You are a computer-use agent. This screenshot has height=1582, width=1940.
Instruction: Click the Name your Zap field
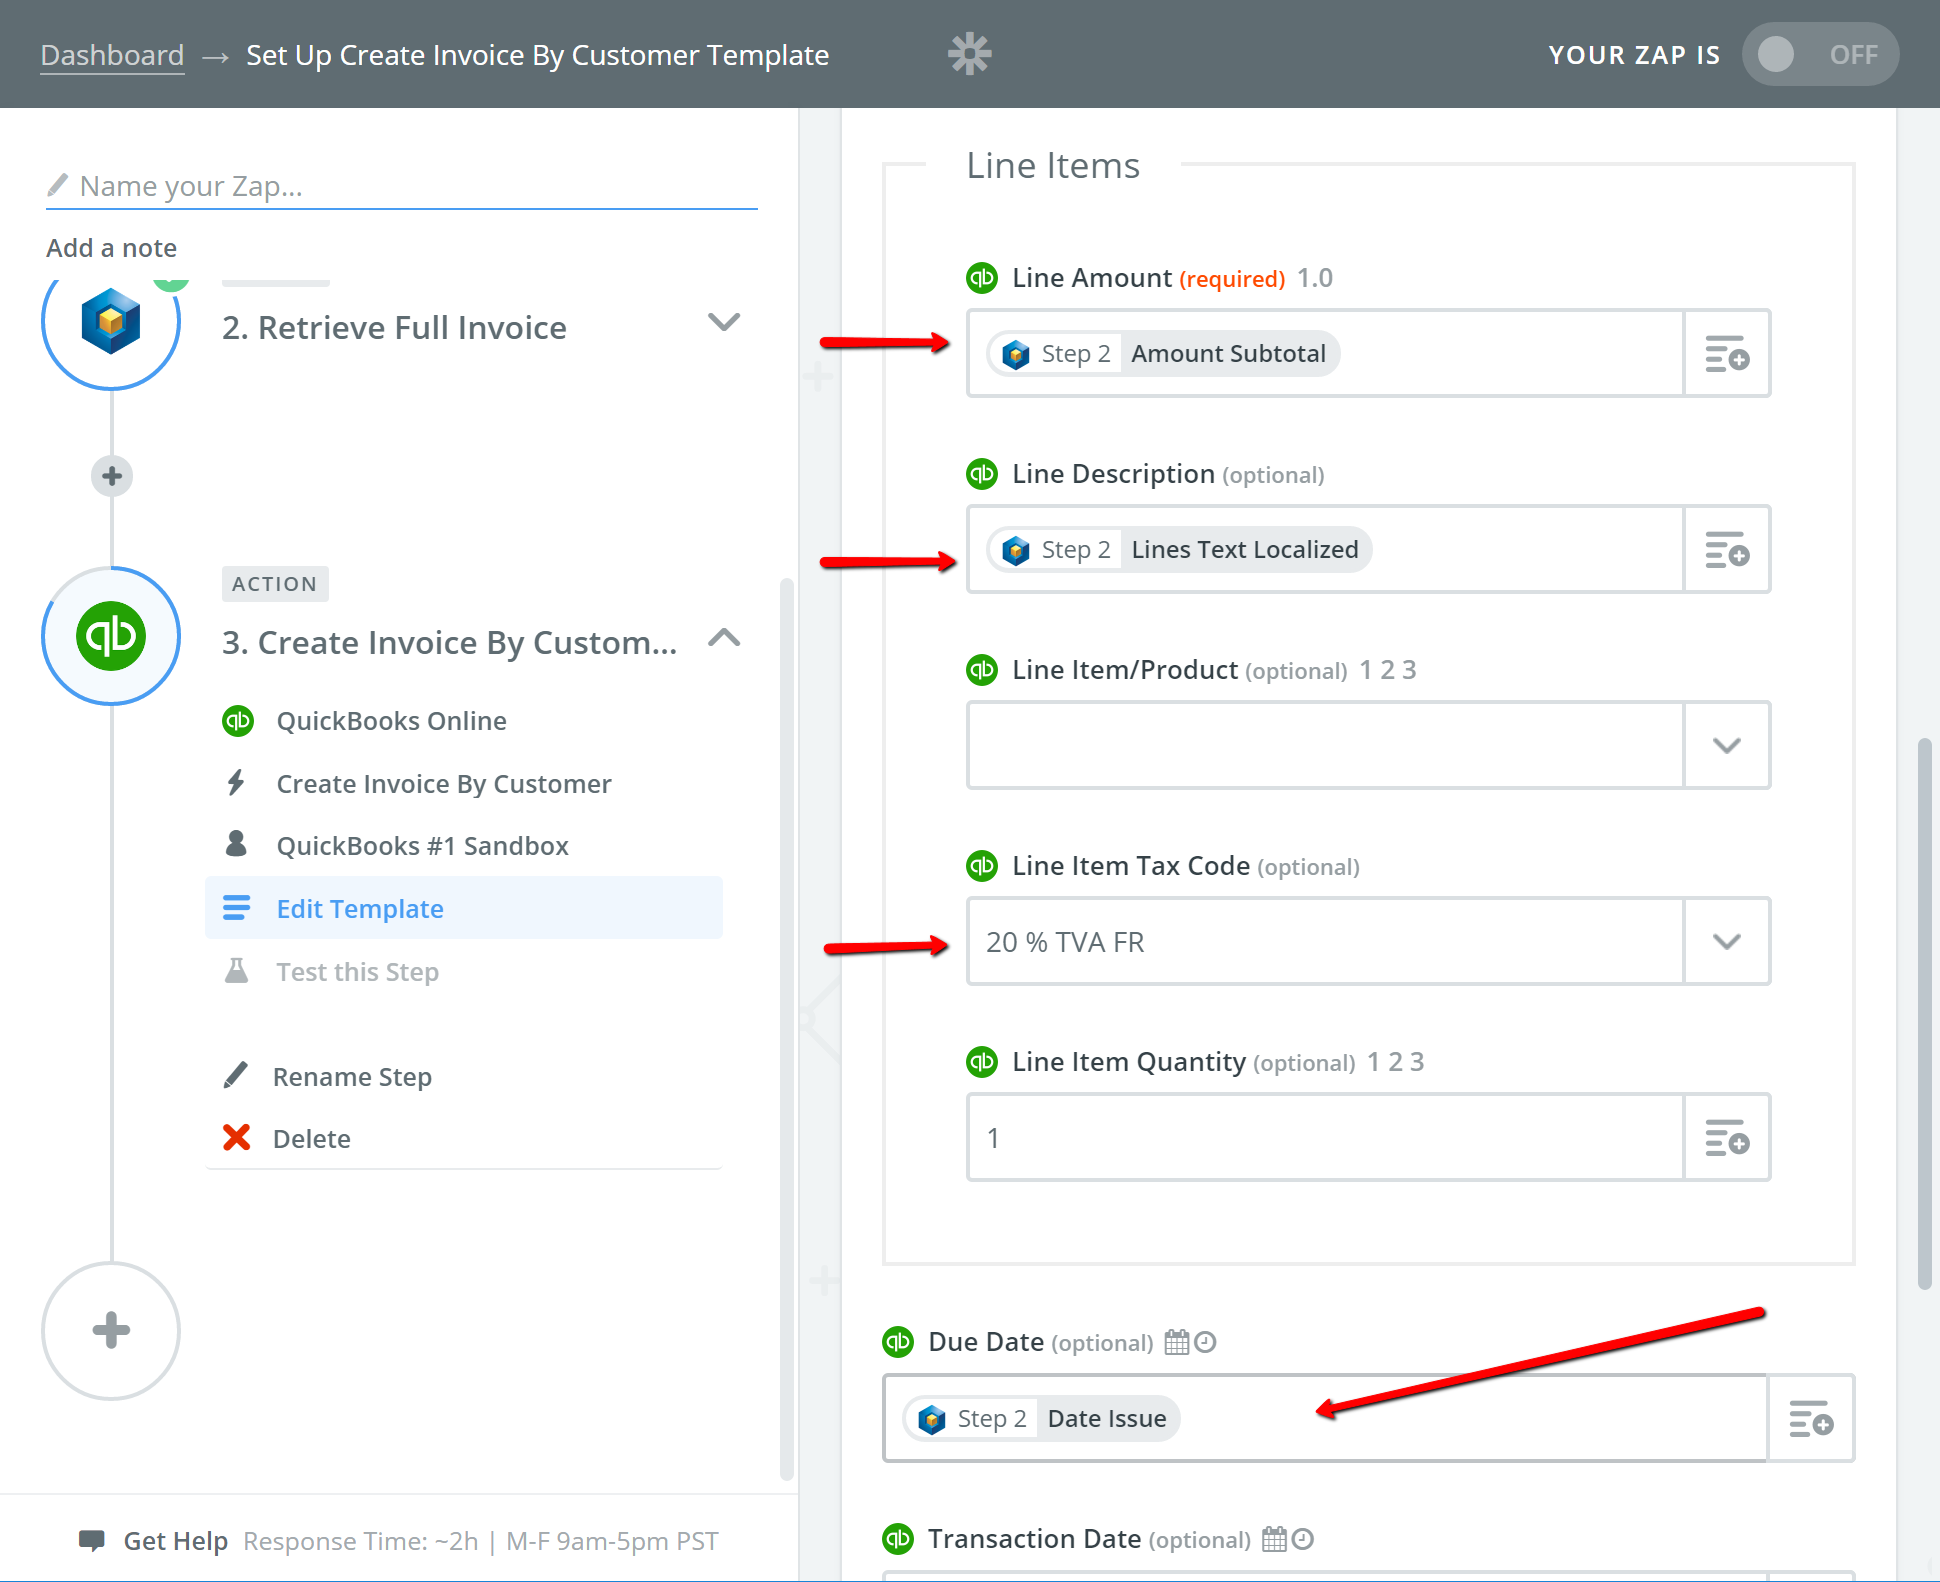coord(402,186)
